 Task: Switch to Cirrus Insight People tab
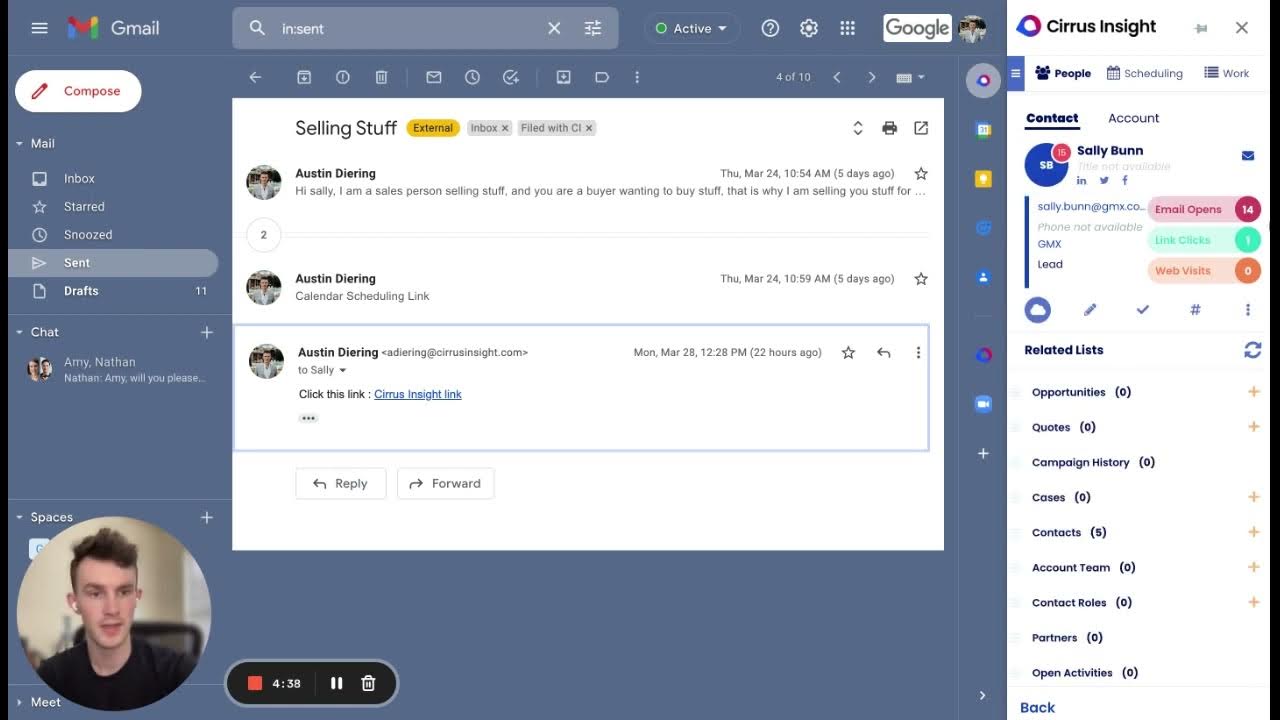coord(1063,73)
